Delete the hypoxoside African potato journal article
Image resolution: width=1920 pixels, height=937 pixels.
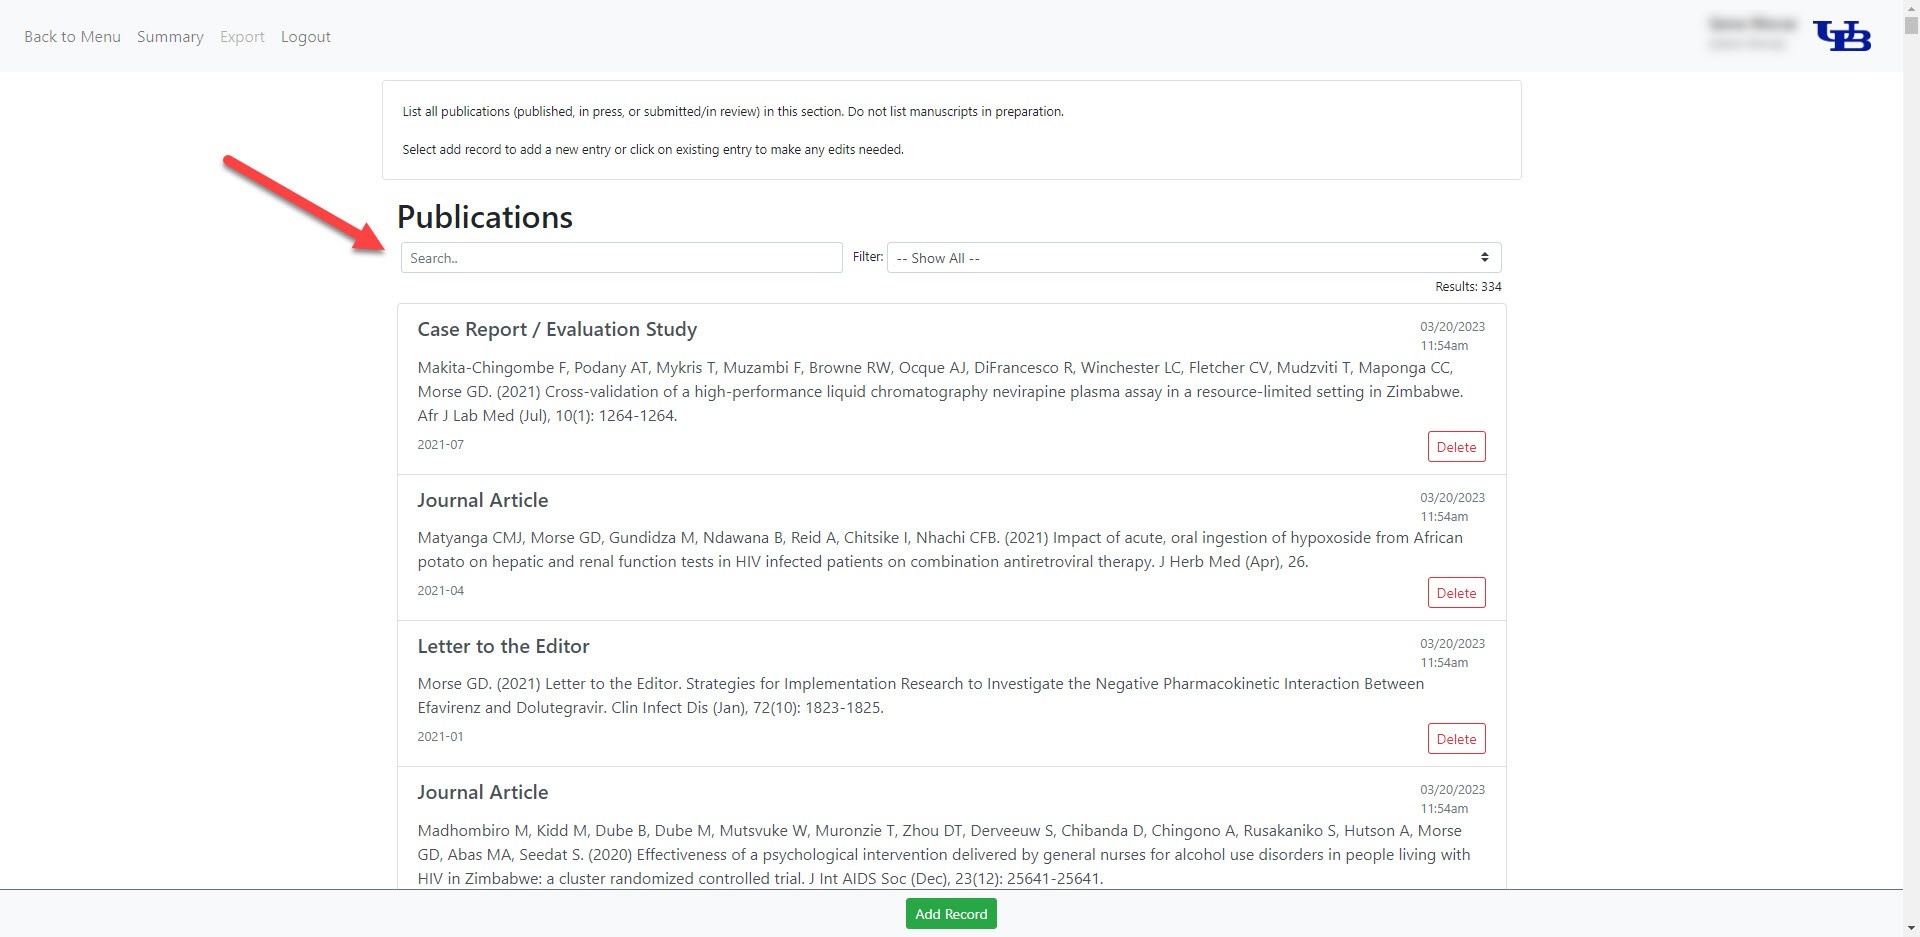click(x=1456, y=593)
